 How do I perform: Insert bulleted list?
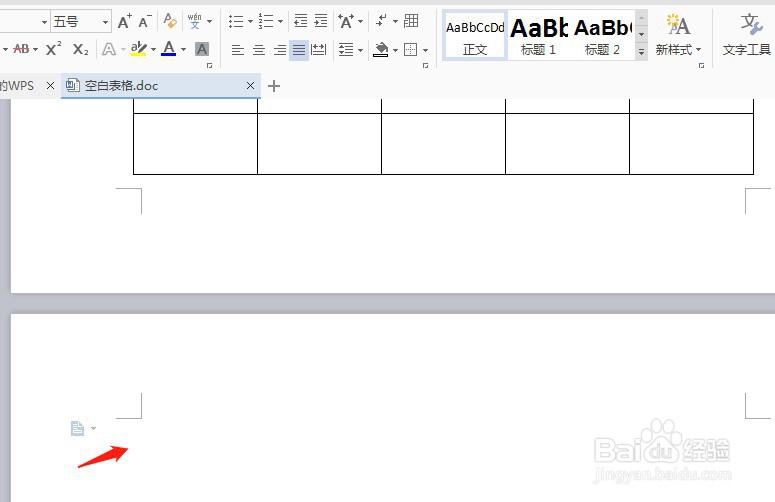pyautogui.click(x=236, y=21)
